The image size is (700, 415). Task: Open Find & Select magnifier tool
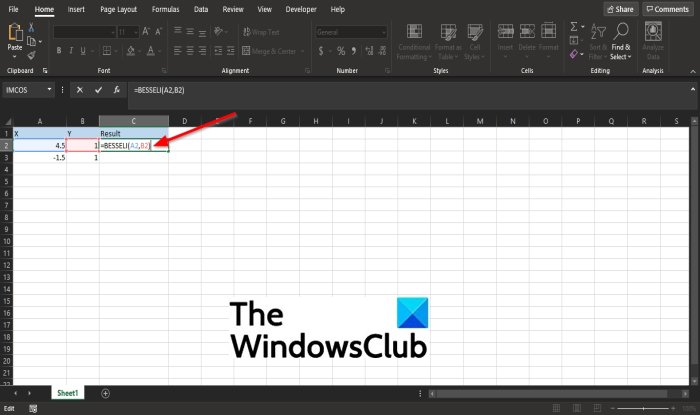tap(621, 31)
